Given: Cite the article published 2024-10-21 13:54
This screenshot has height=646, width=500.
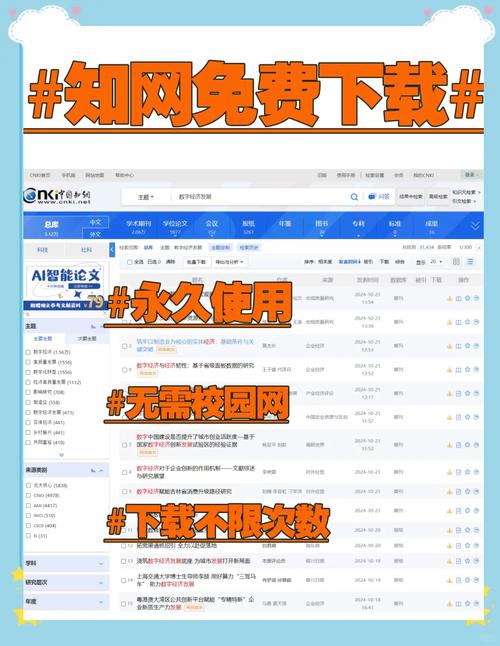Looking at the screenshot, I should point(476,298).
